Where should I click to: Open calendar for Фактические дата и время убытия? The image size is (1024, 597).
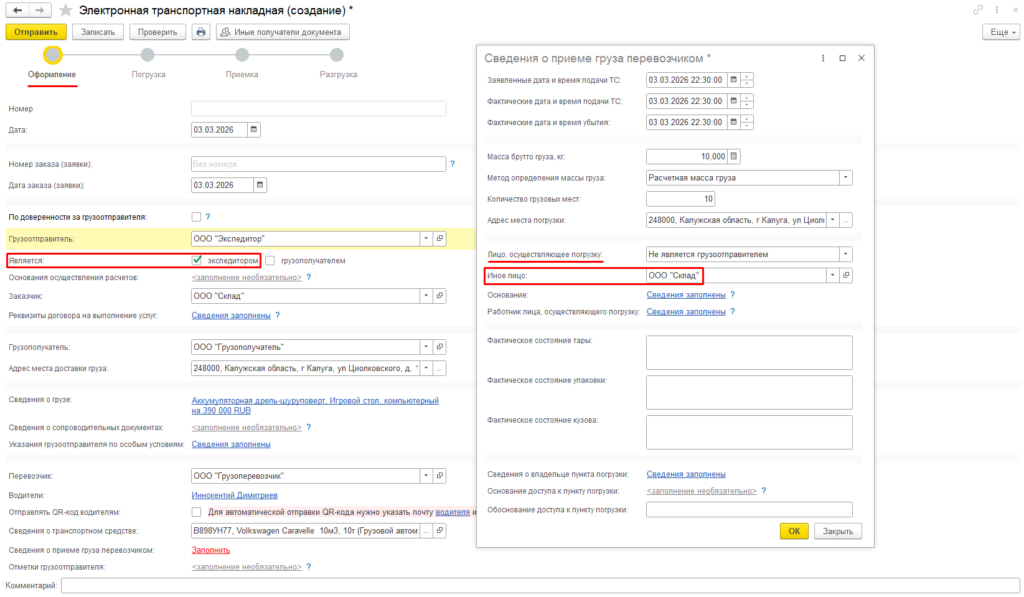pyautogui.click(x=734, y=122)
